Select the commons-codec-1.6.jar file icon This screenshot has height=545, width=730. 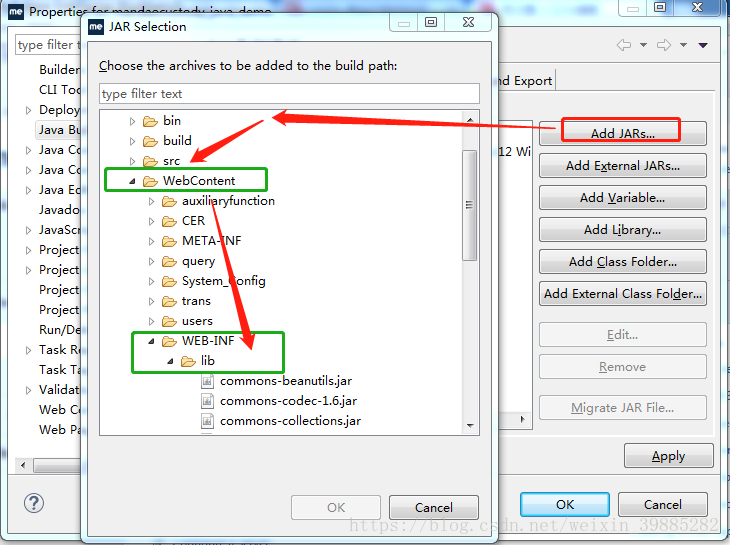pos(207,401)
